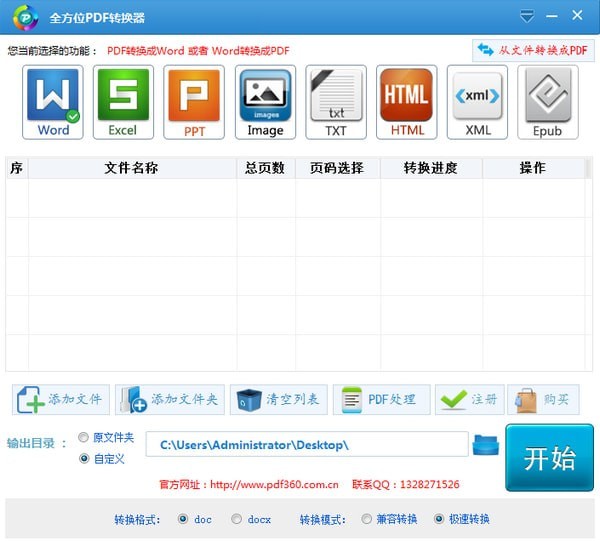Image resolution: width=600 pixels, height=541 pixels.
Task: Select the Word conversion format icon
Action: [x=53, y=102]
